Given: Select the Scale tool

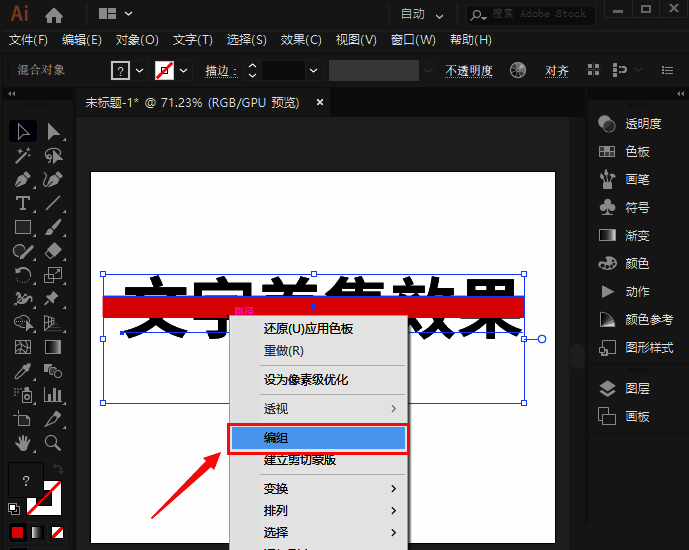Looking at the screenshot, I should coord(53,275).
